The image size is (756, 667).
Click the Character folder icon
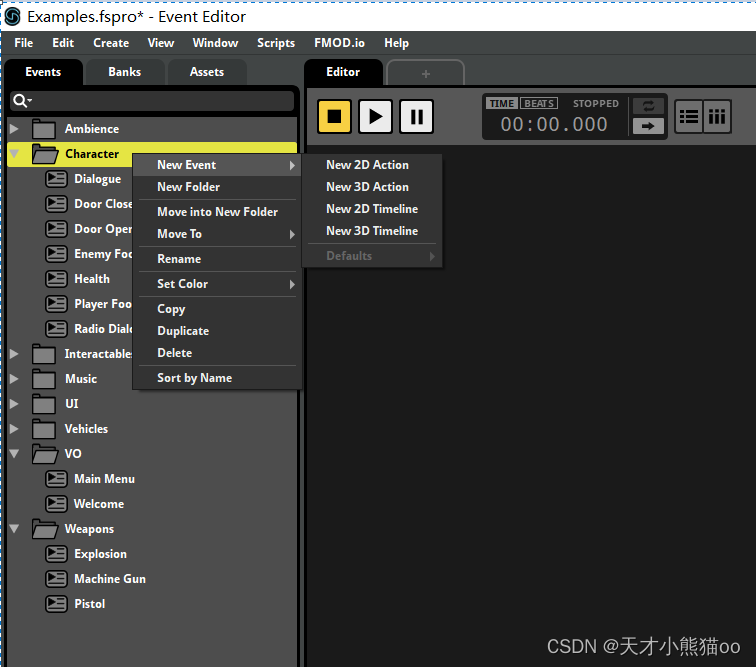pyautogui.click(x=45, y=154)
